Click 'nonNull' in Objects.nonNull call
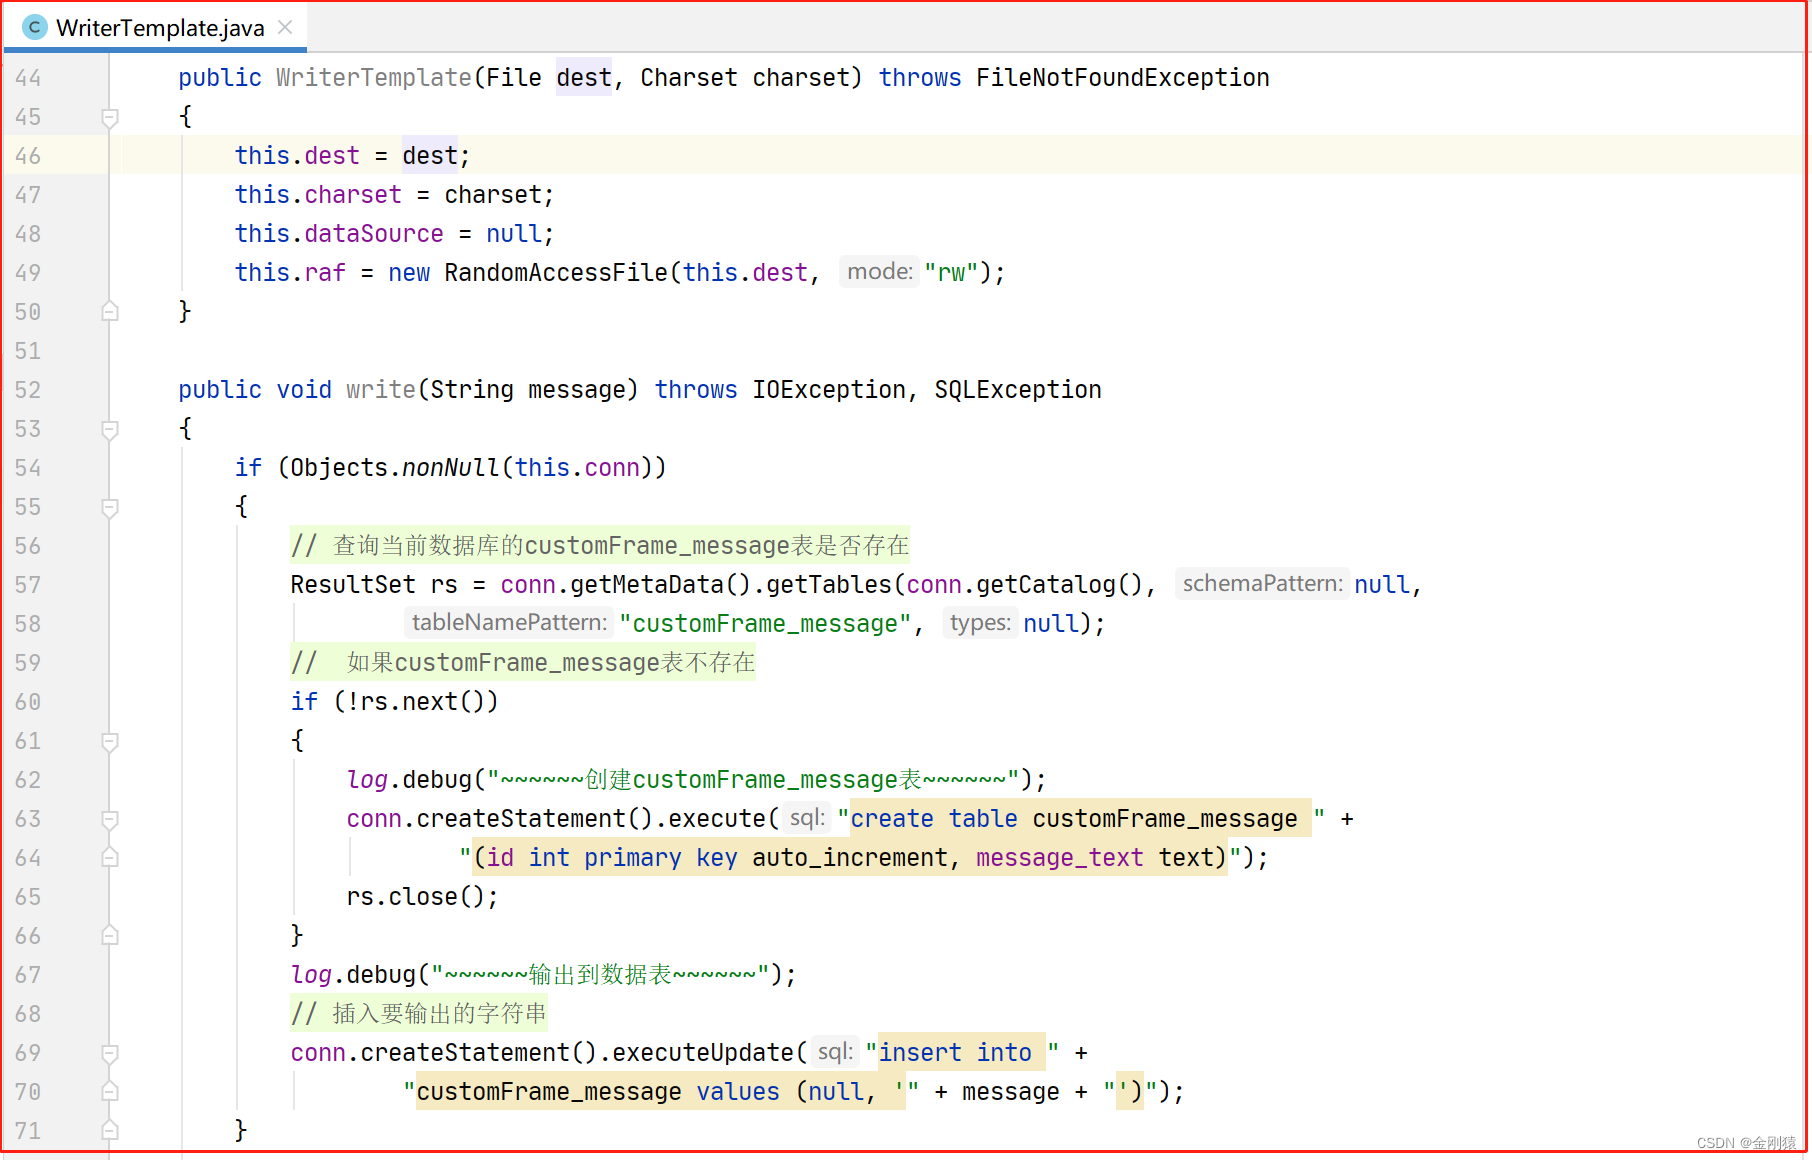 (x=450, y=468)
